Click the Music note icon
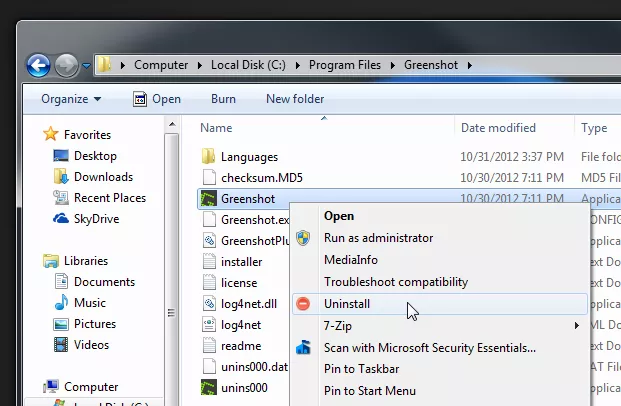This screenshot has width=621, height=406. pos(61,303)
